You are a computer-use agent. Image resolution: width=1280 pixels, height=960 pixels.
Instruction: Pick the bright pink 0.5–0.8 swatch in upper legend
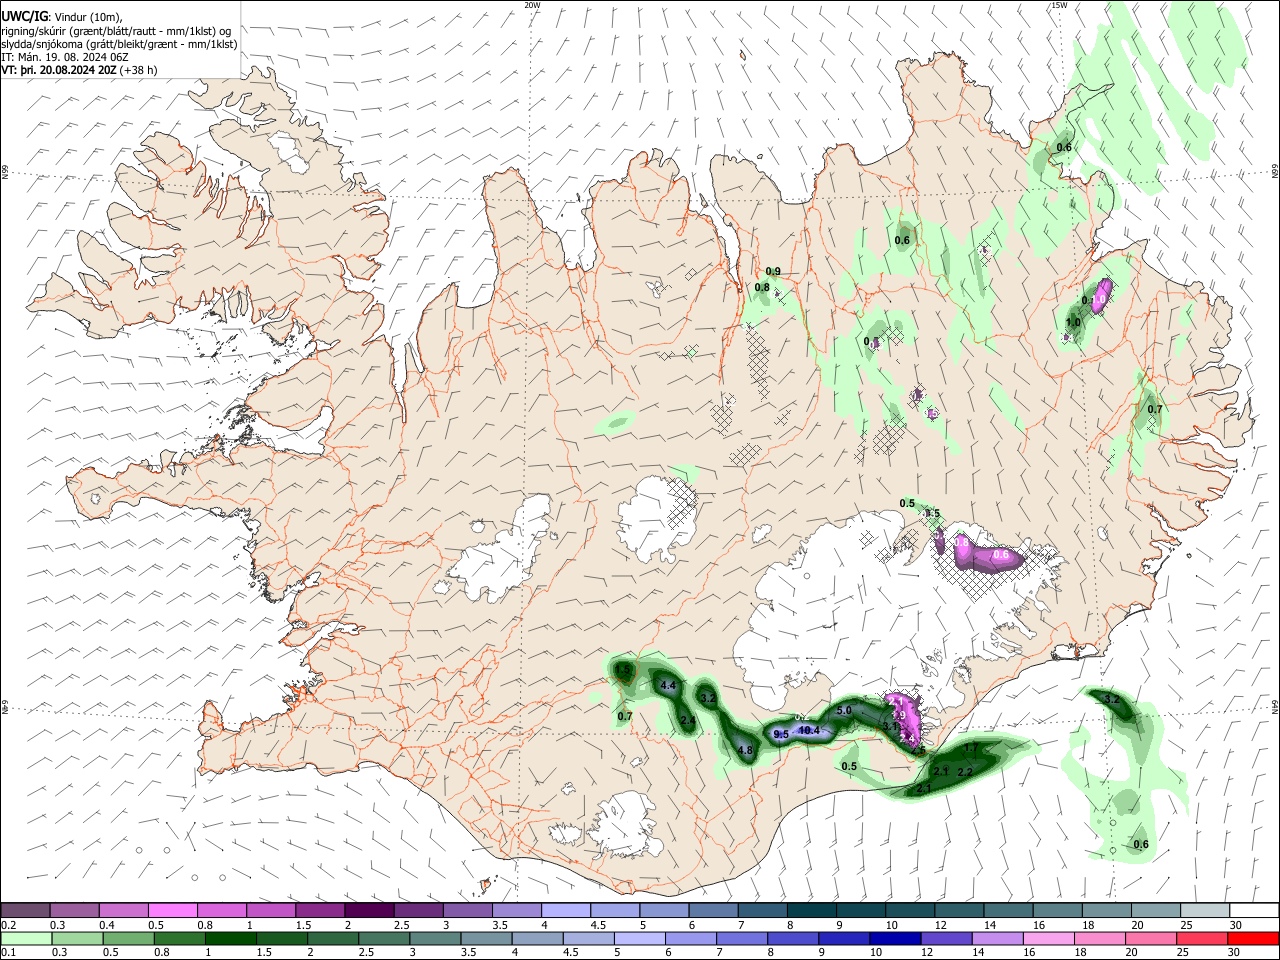(x=172, y=911)
